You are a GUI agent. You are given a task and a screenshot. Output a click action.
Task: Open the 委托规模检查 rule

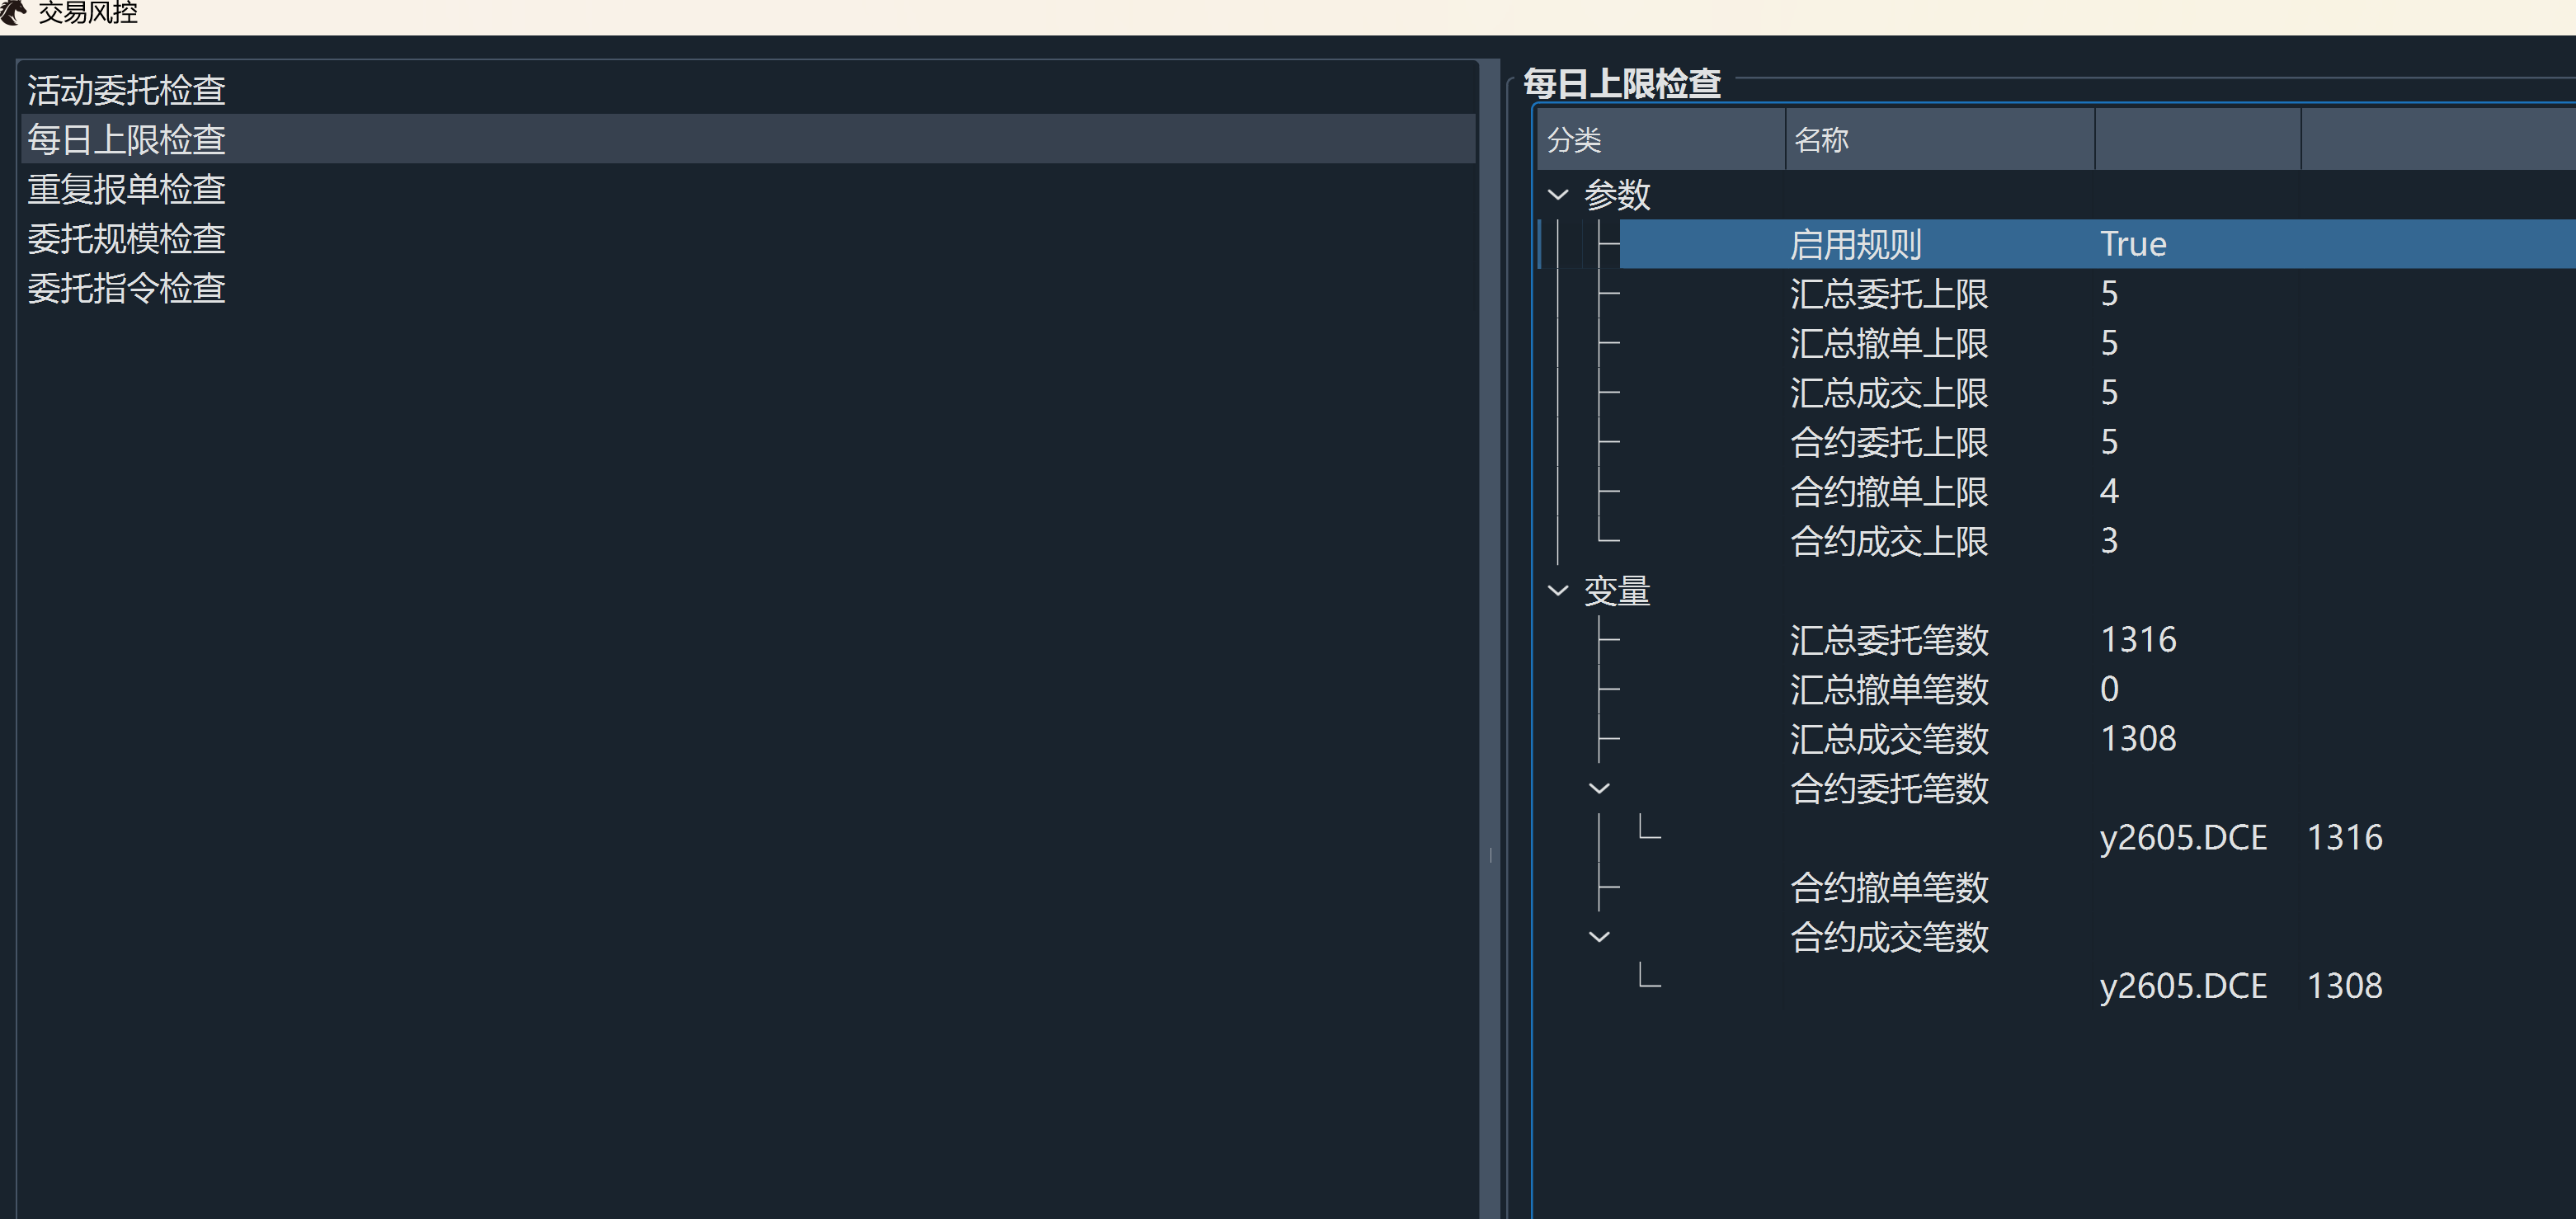(x=126, y=239)
